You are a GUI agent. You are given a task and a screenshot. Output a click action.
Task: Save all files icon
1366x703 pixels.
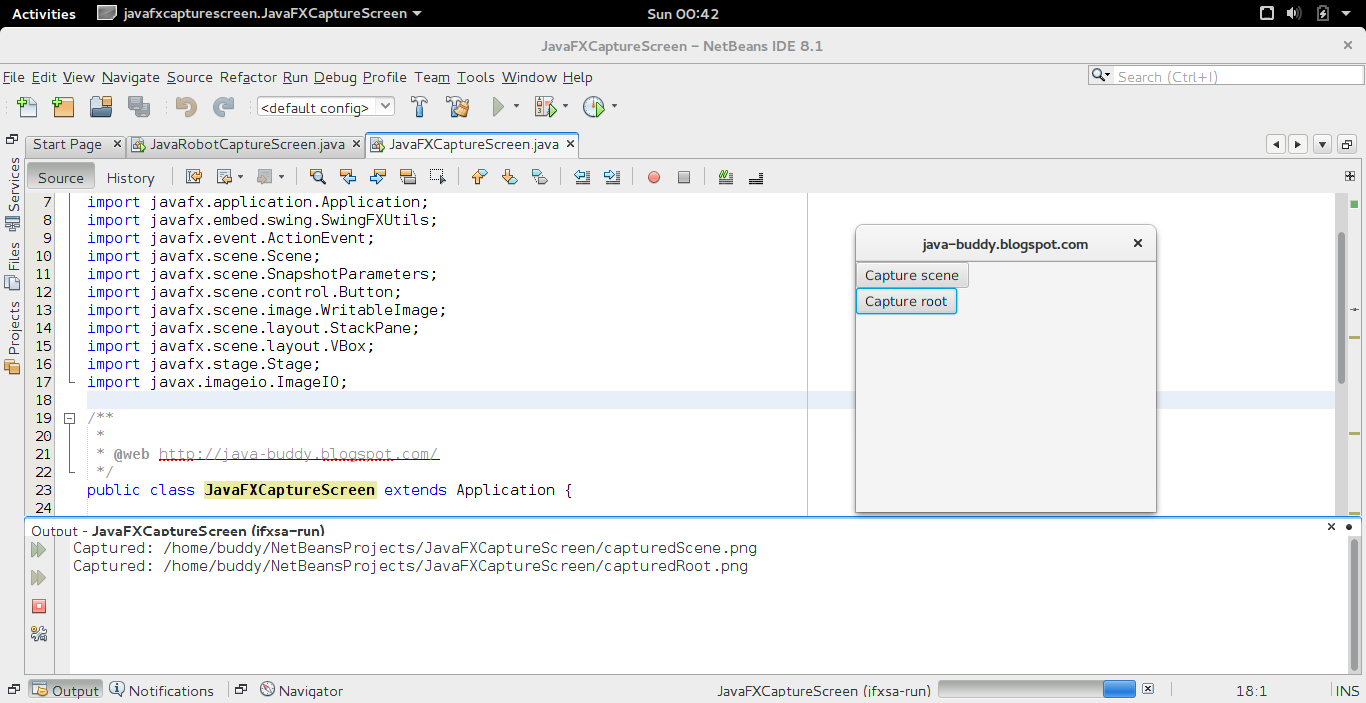[x=138, y=106]
